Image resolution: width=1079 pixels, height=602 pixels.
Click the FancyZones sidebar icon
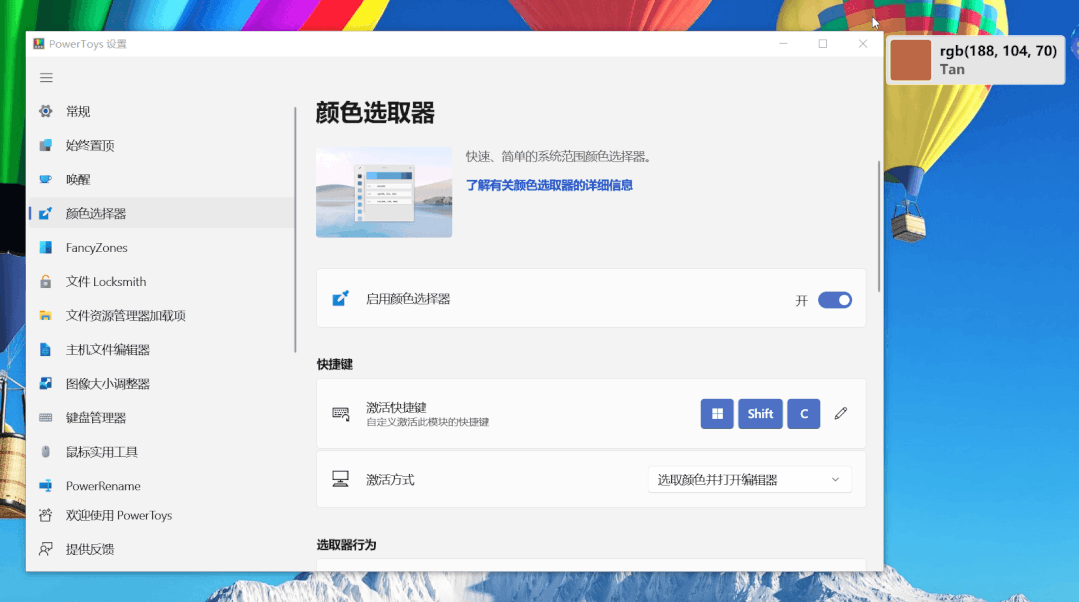[45, 248]
